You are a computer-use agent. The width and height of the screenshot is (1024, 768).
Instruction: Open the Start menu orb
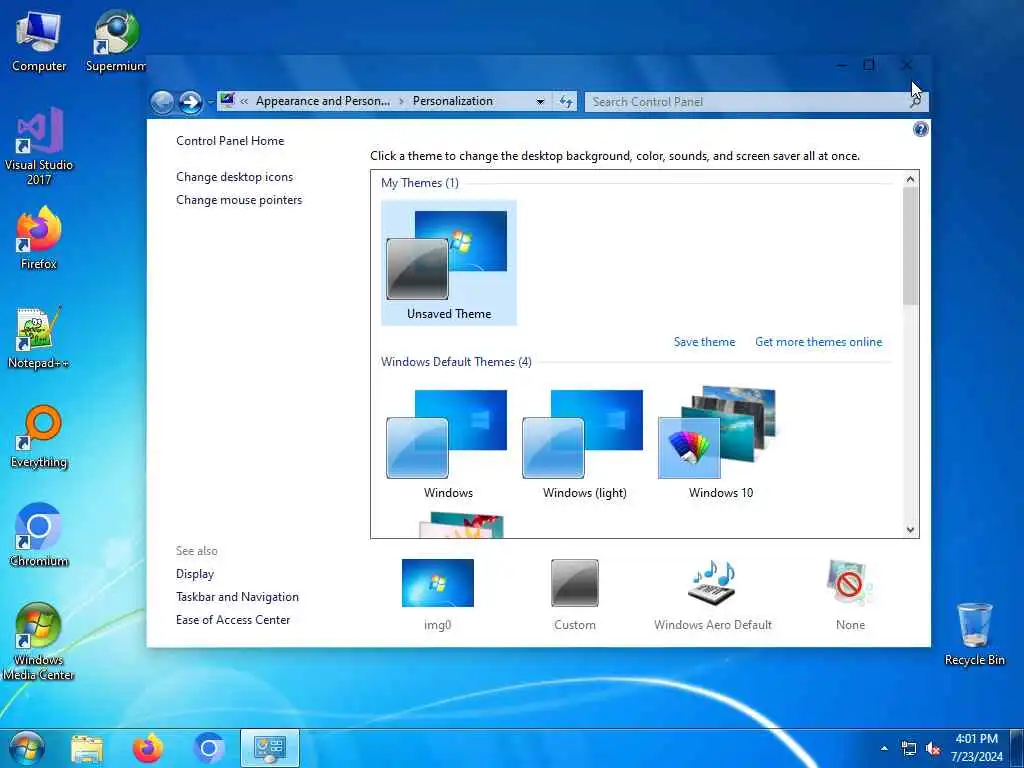coord(27,748)
